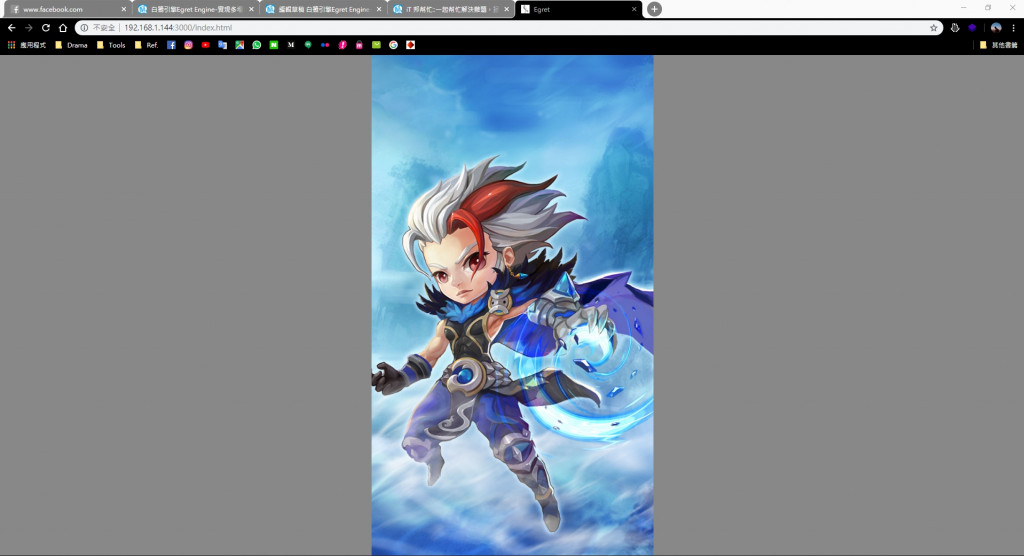Screen dimensions: 1024x556
Task: Open the Facebook bookmark icon
Action: pos(171,45)
